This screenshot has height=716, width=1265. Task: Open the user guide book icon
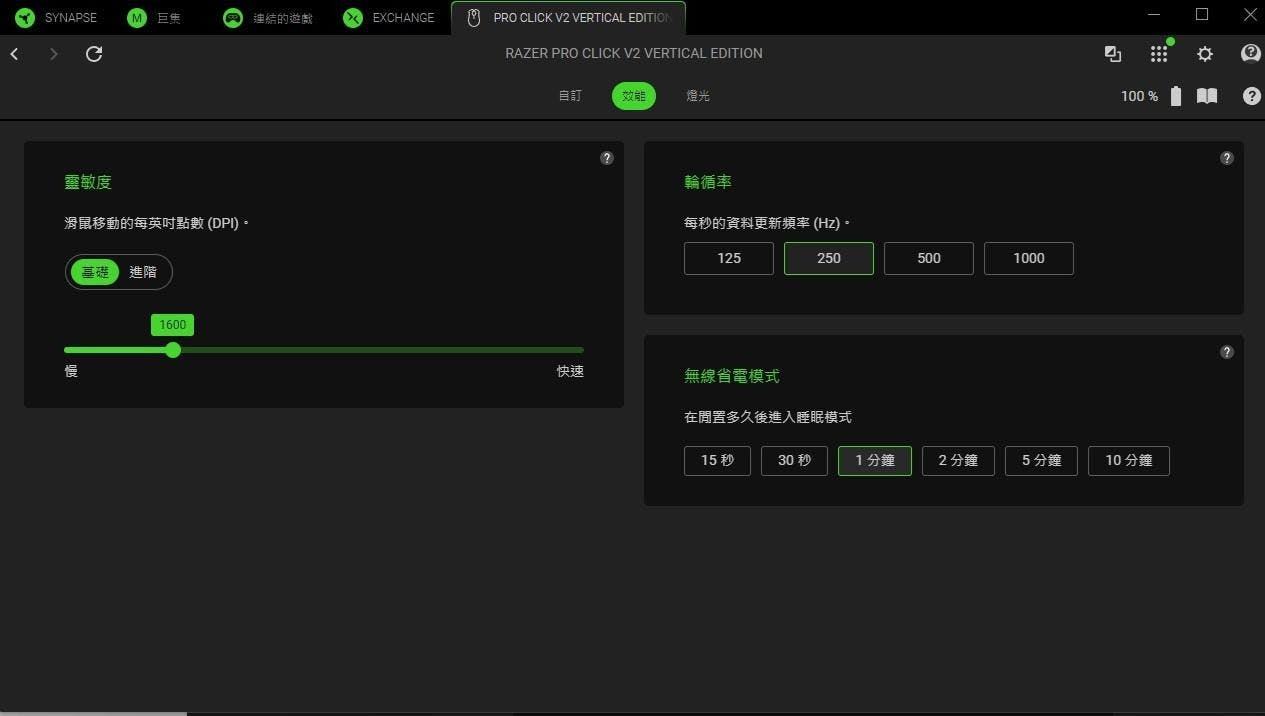coord(1207,96)
